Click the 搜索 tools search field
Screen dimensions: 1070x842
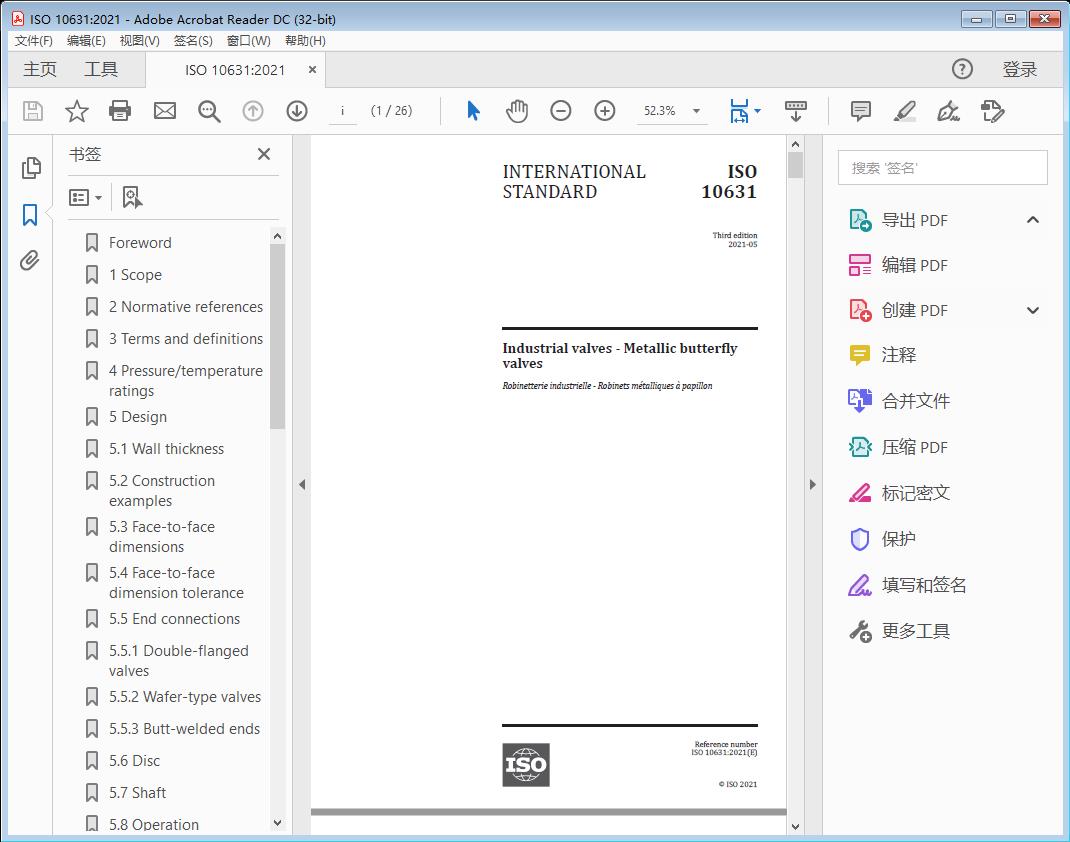click(x=942, y=168)
